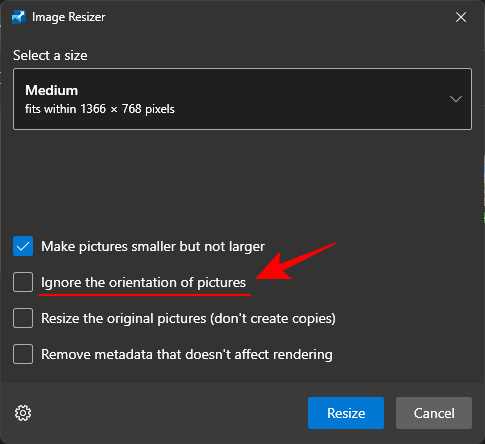
Task: Click the blue checkmark next to 'Make pictures smaller'
Action: [23, 246]
